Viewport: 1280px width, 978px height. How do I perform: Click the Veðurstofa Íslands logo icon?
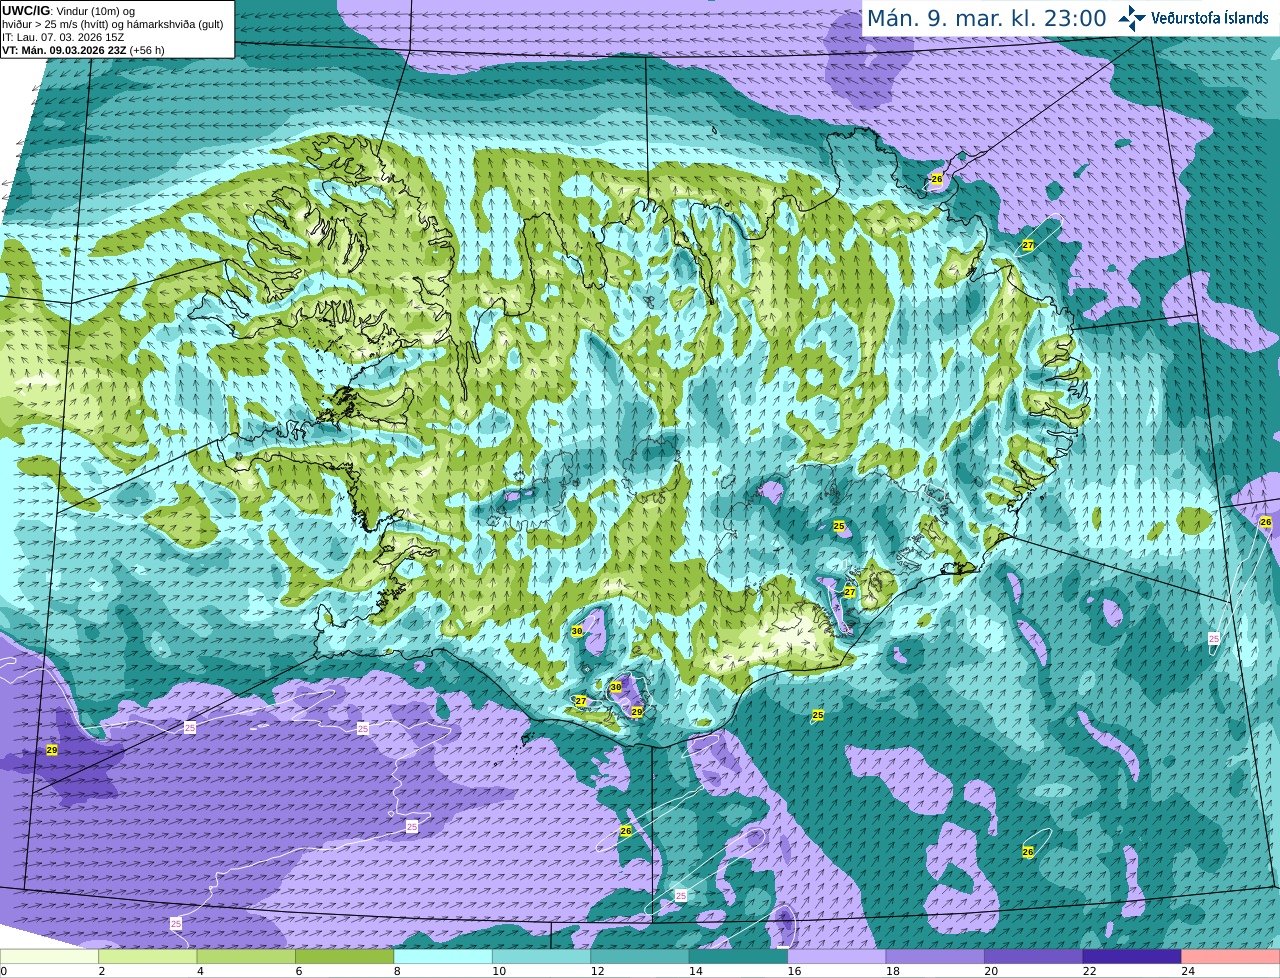(1132, 18)
